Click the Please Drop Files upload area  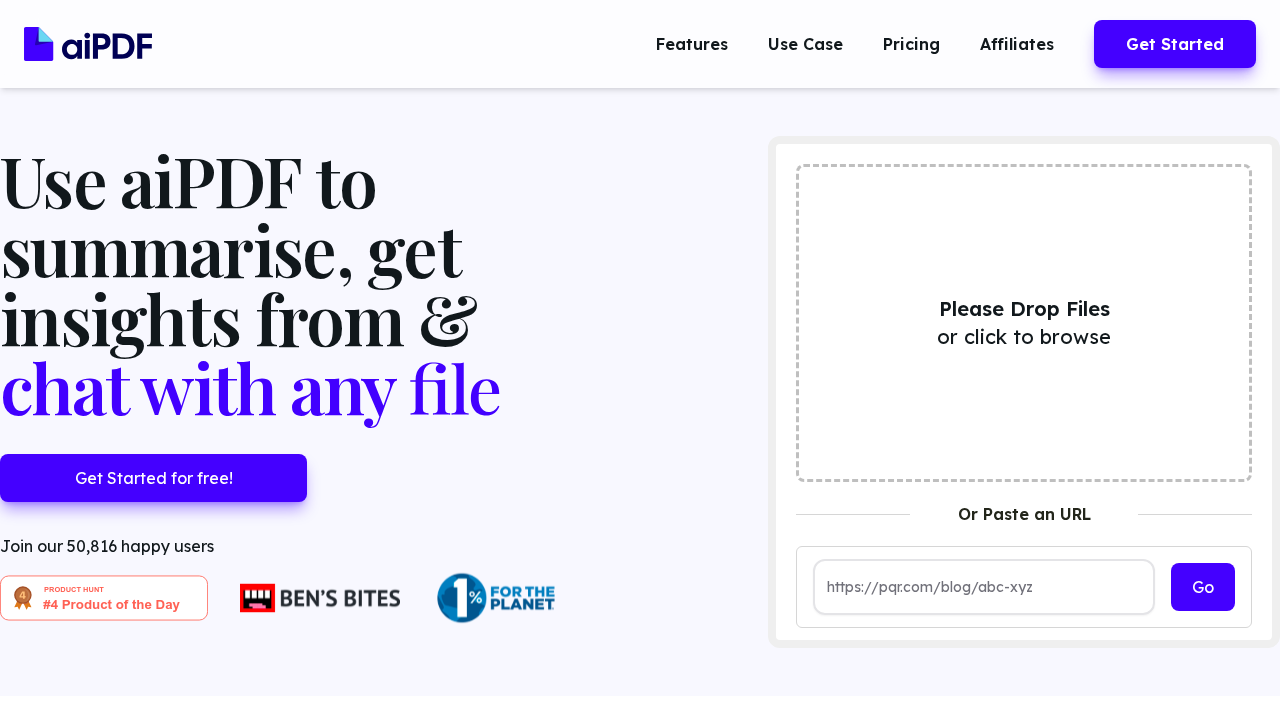pos(1024,323)
